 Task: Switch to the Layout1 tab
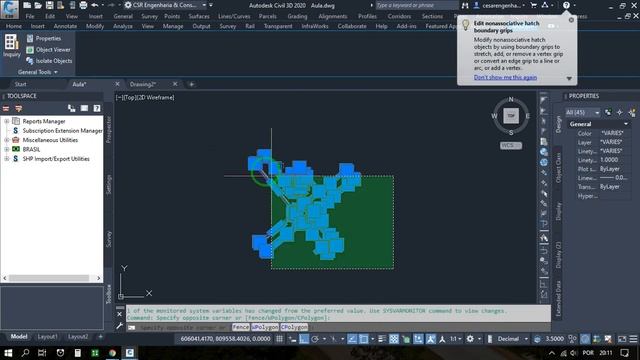[47, 337]
